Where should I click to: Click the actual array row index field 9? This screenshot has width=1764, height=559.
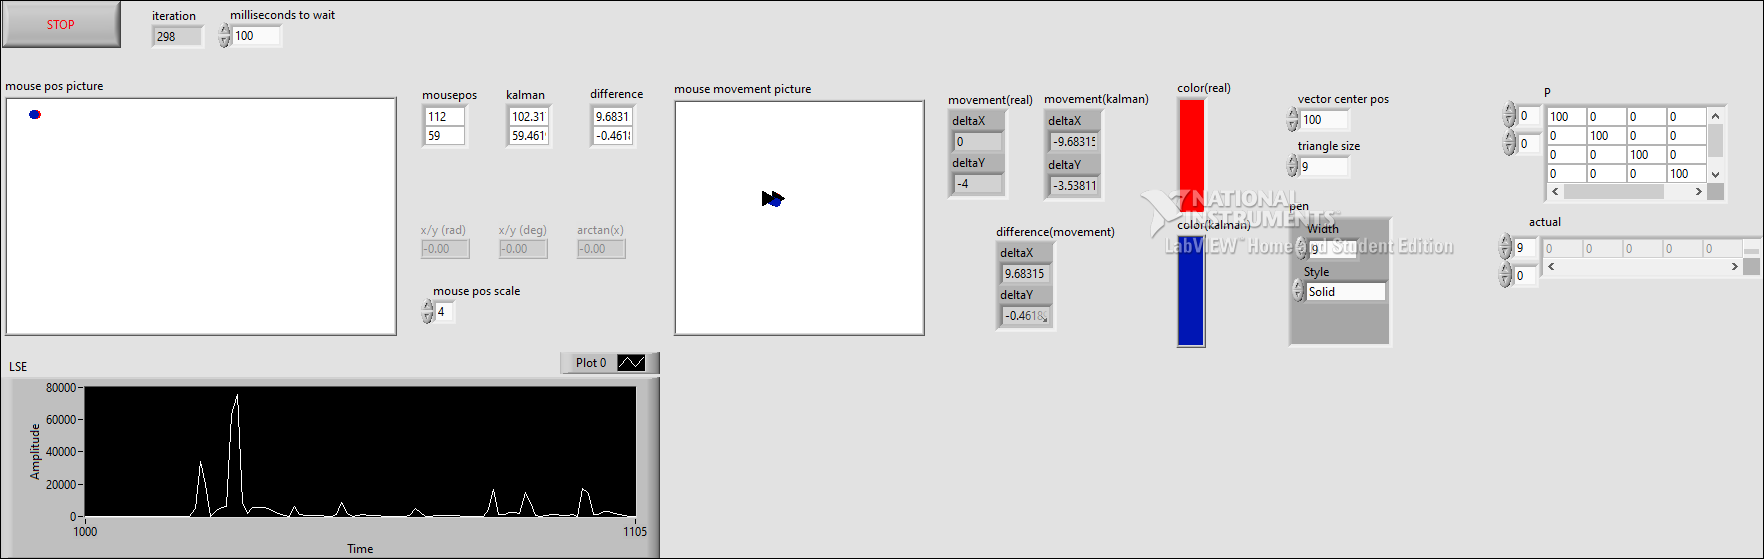(1525, 248)
